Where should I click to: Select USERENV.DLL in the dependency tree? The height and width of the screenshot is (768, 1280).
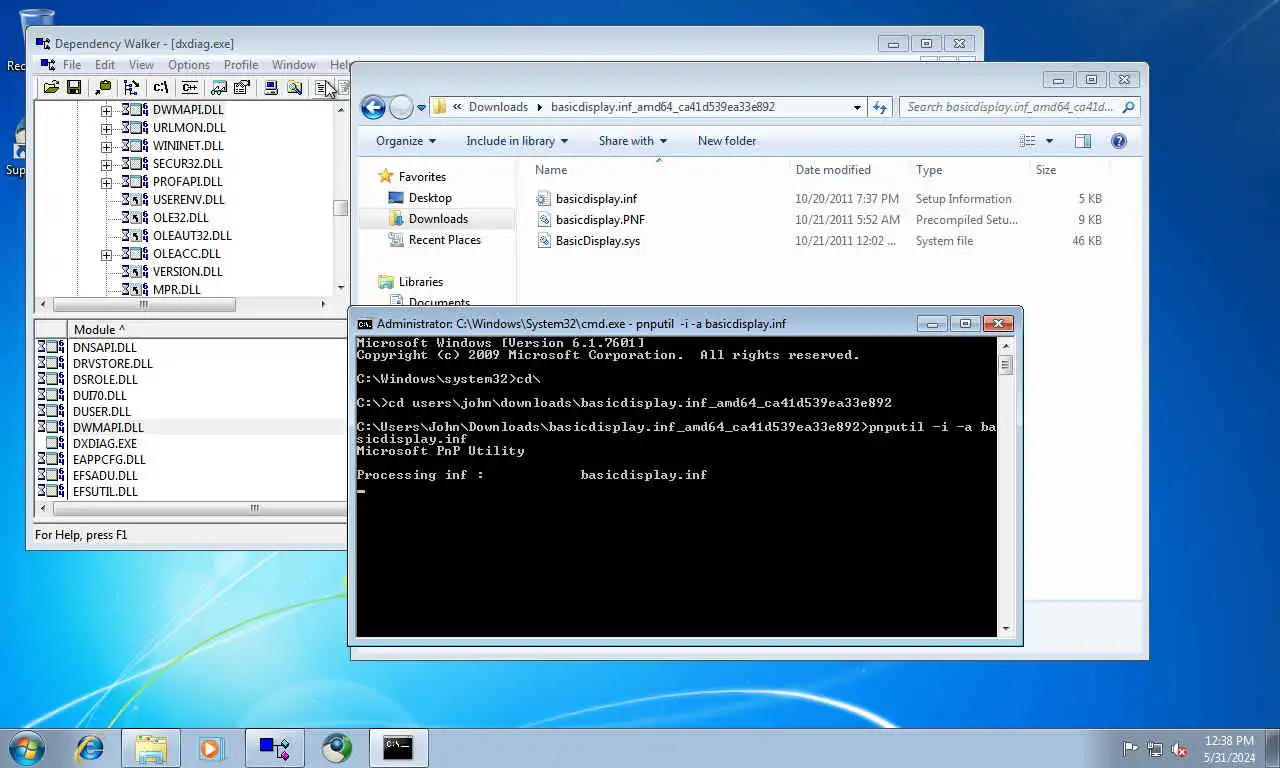(x=189, y=200)
